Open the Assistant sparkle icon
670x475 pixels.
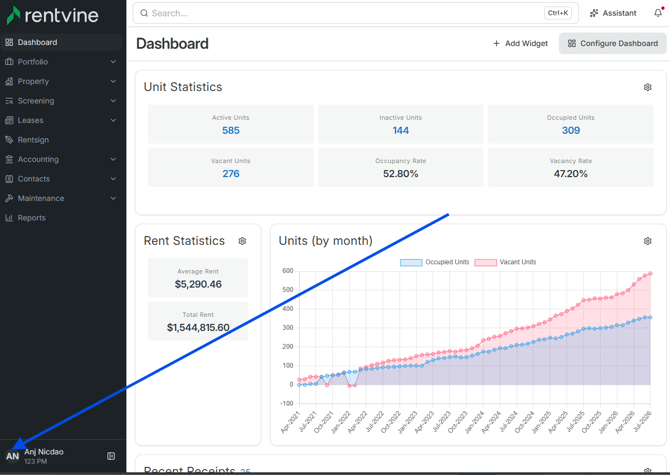[594, 13]
